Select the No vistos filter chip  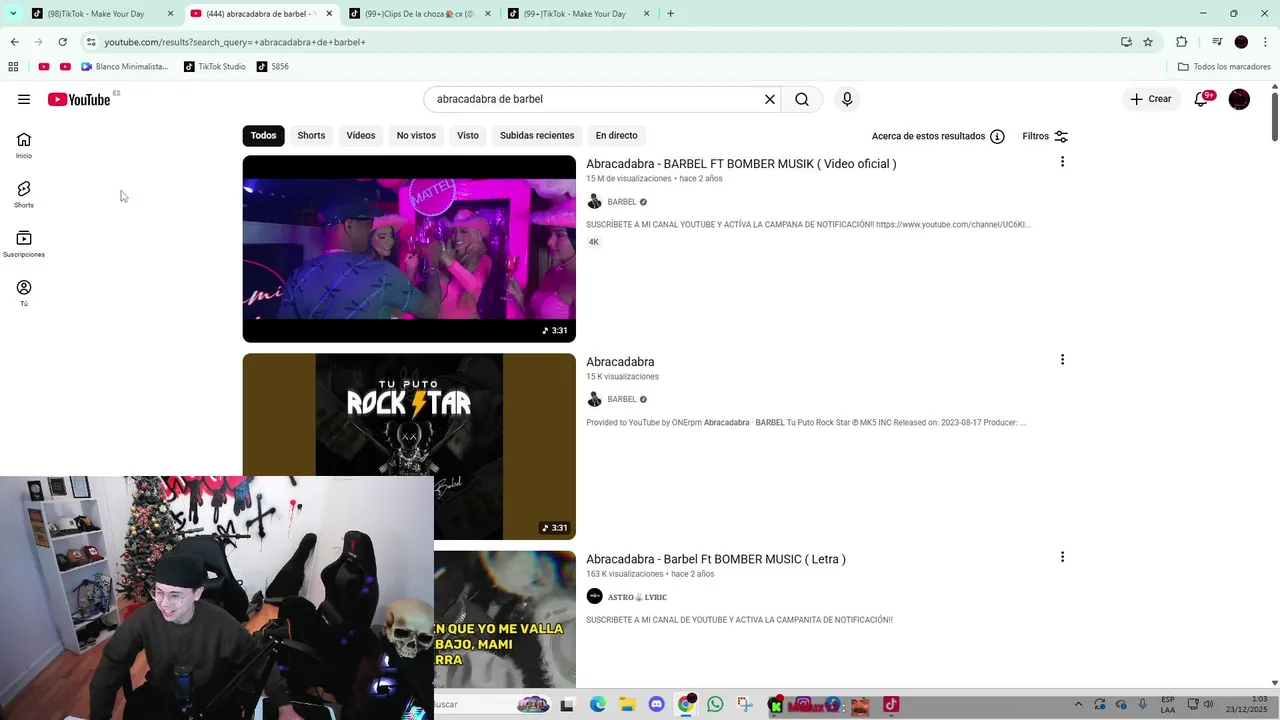[x=416, y=136]
